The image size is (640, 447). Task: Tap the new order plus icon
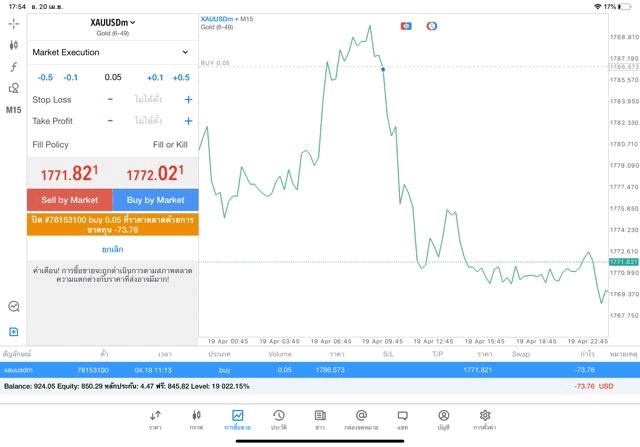(x=13, y=331)
